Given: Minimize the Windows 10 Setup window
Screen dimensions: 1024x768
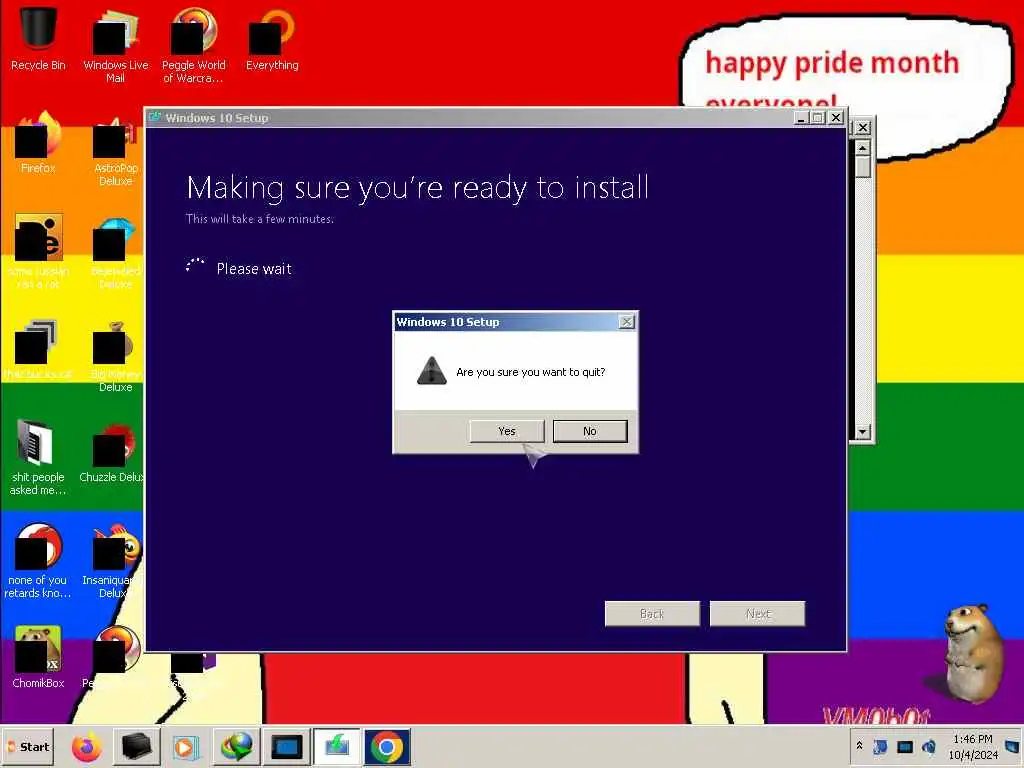Looking at the screenshot, I should click(801, 118).
